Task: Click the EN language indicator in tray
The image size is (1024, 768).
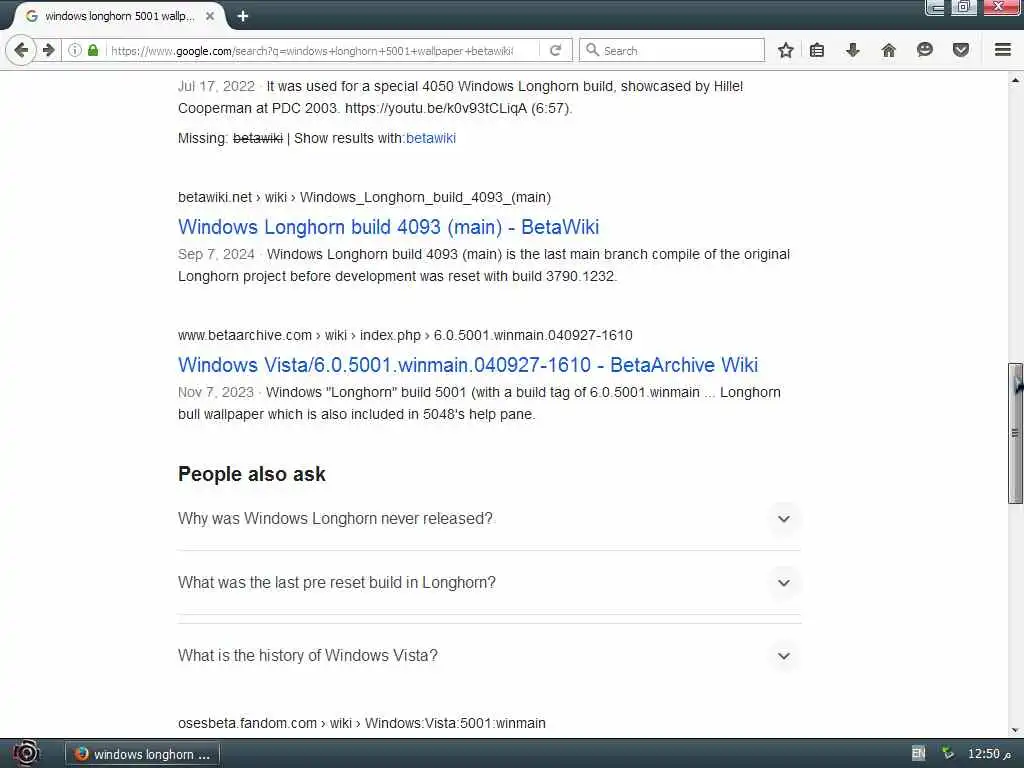Action: [x=918, y=754]
